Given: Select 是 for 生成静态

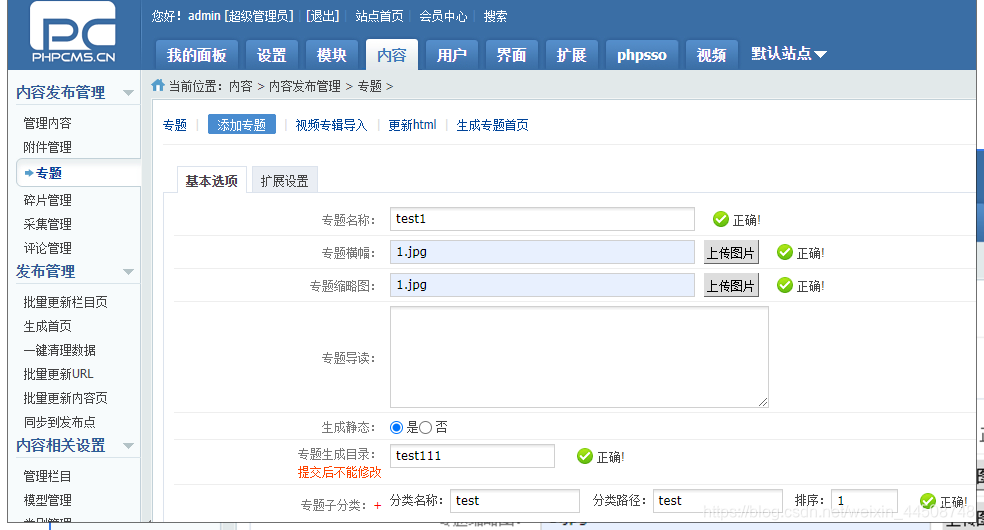Looking at the screenshot, I should tap(396, 427).
